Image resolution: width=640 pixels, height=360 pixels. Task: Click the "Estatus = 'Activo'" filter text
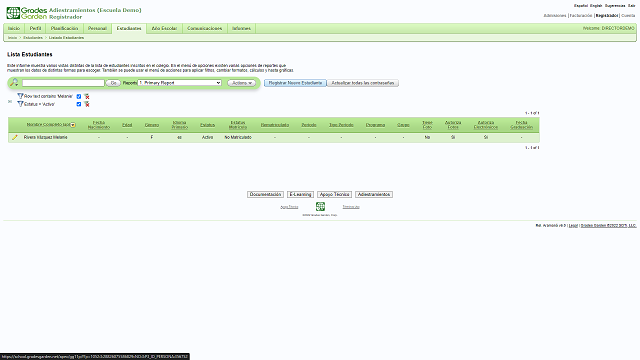tap(39, 104)
